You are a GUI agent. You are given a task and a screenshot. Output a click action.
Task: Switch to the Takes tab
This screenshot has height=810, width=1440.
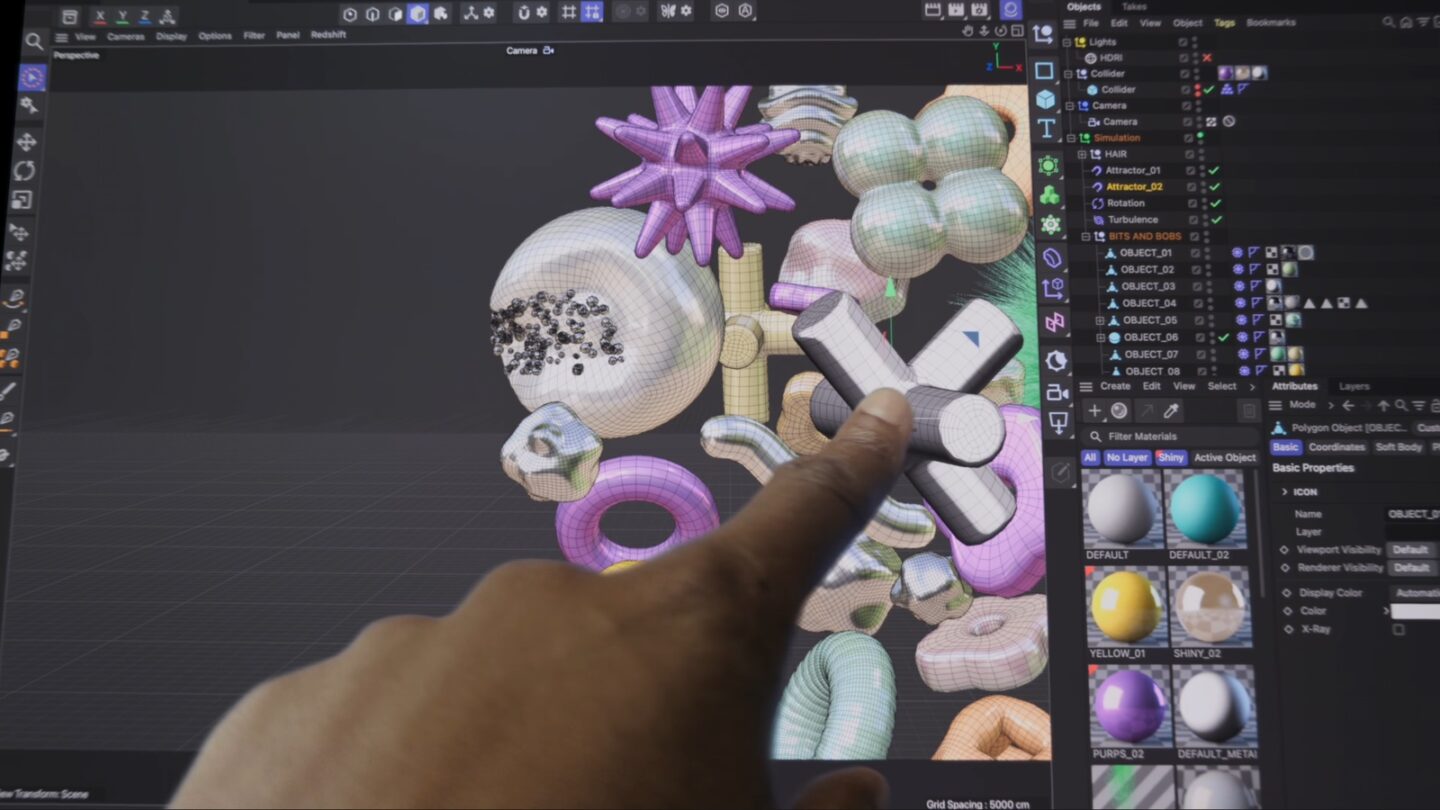tap(1134, 7)
